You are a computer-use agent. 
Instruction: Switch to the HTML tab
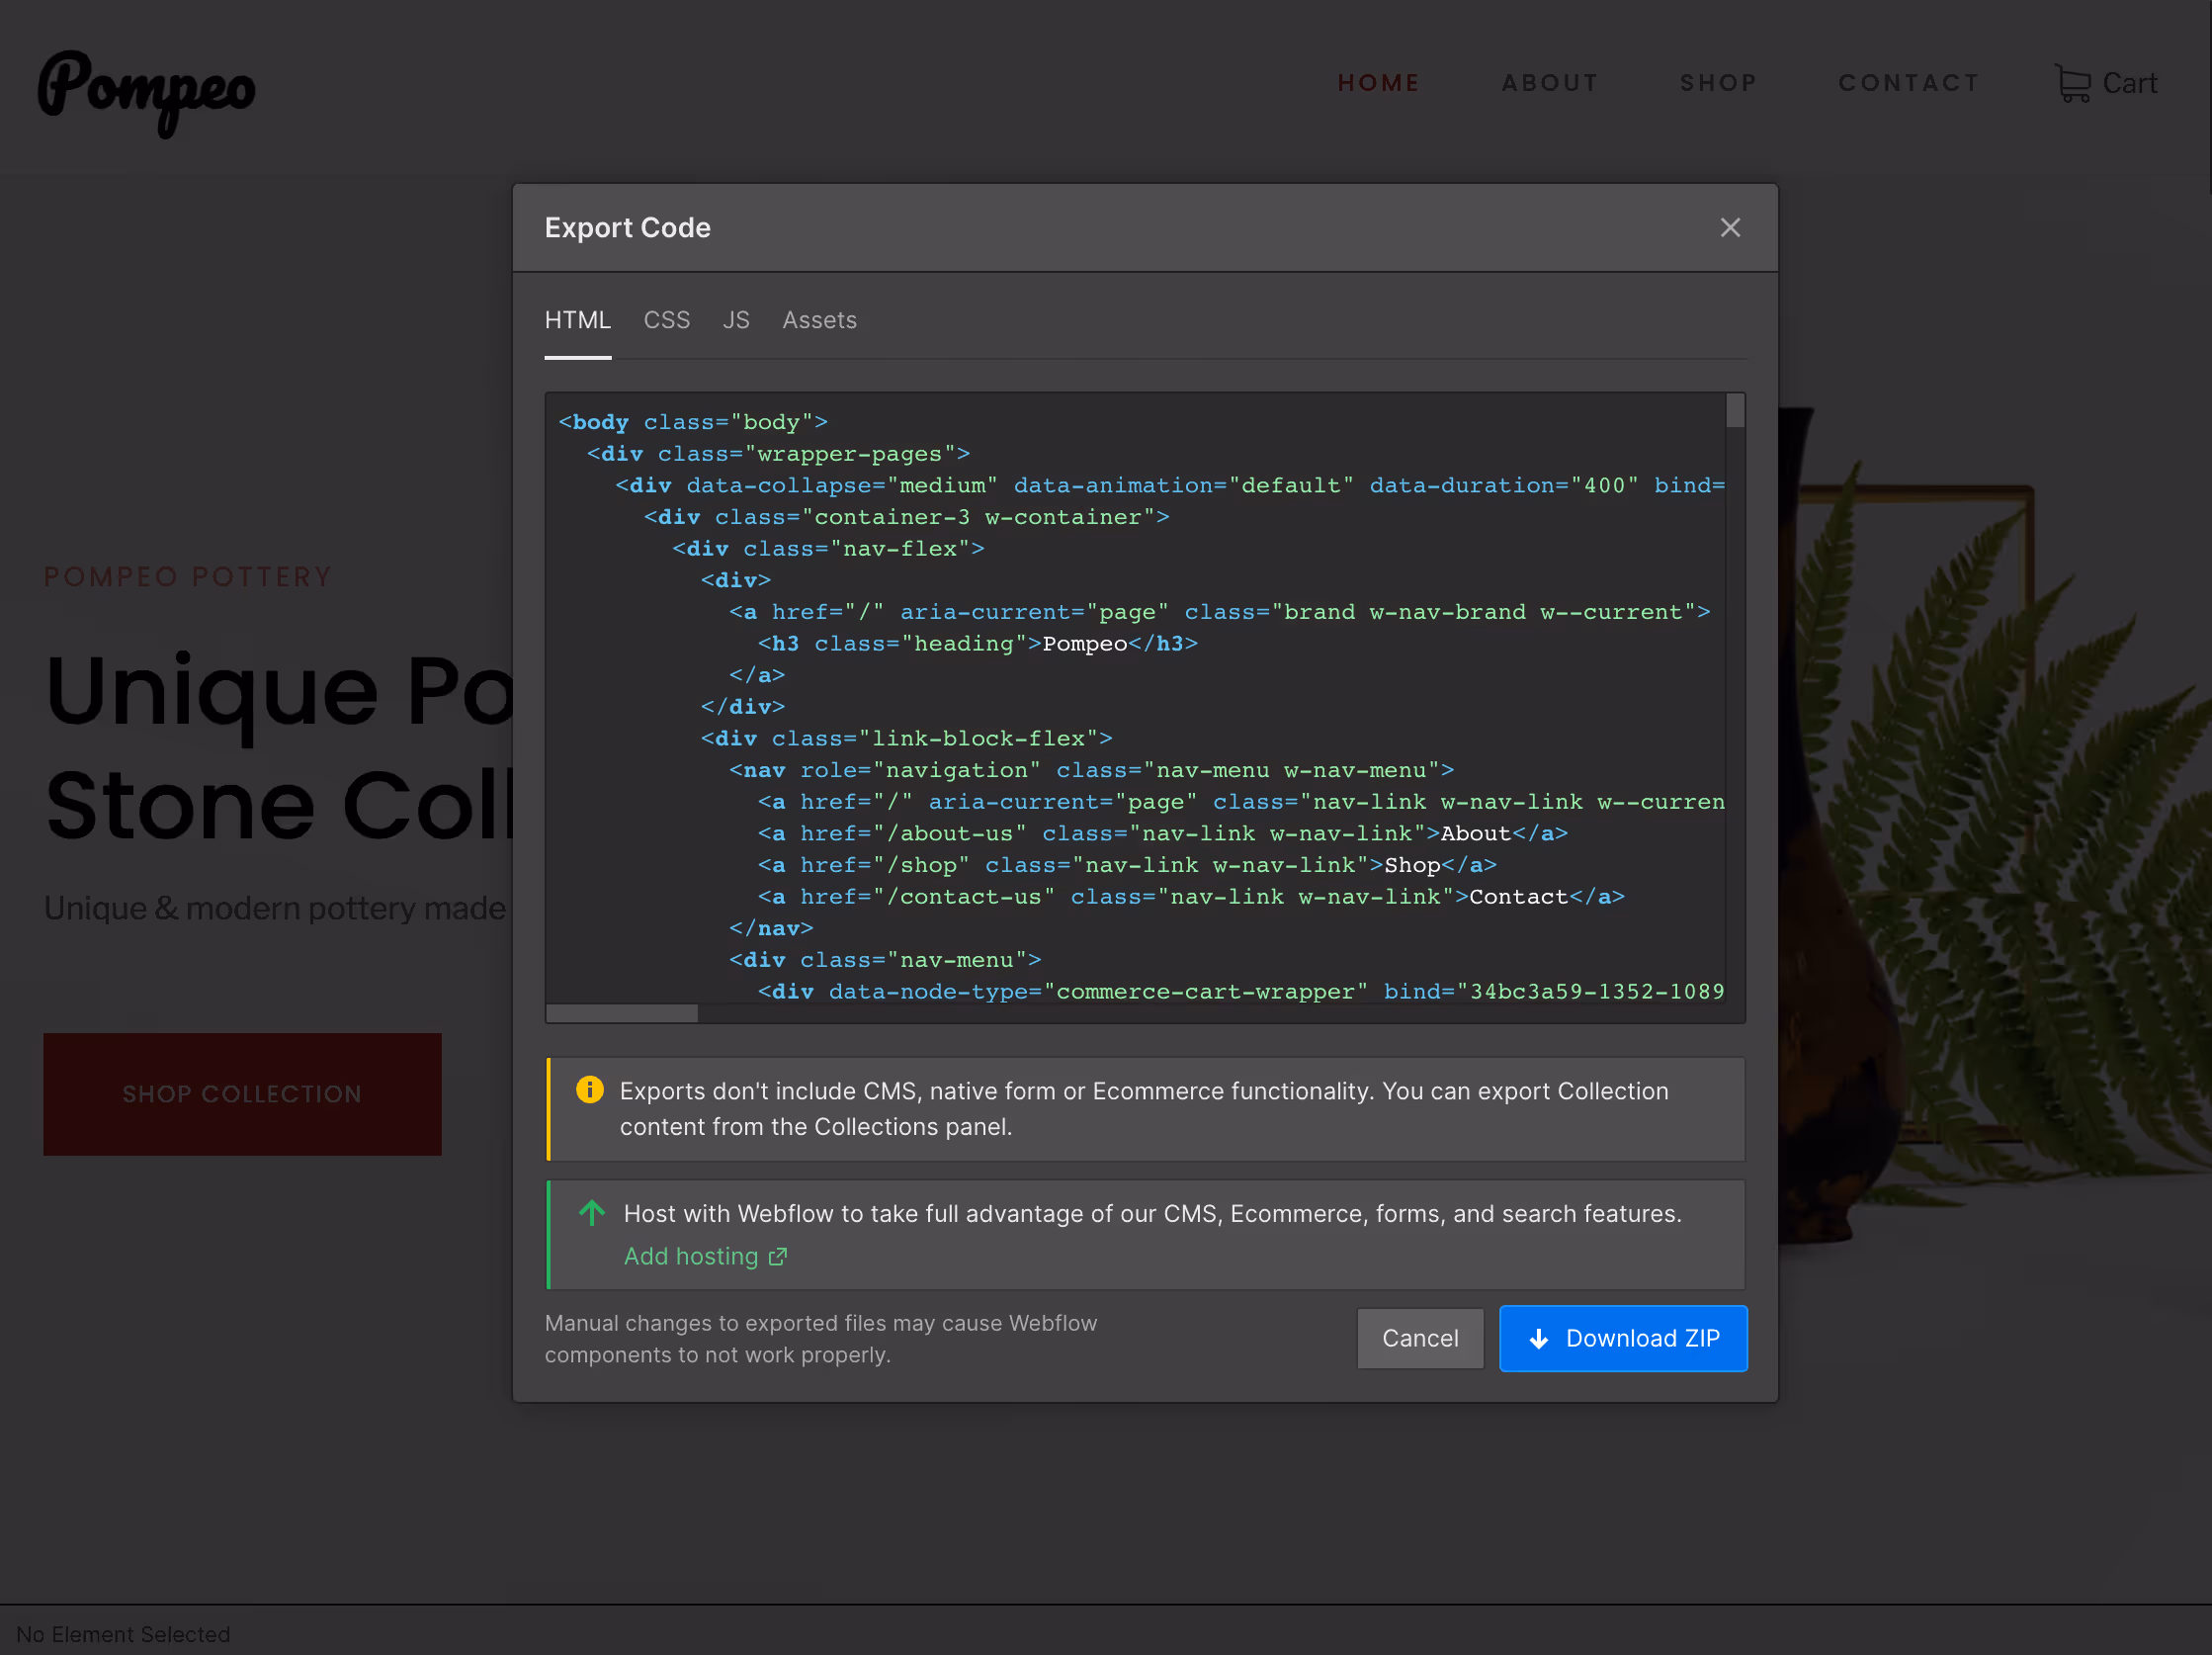coord(577,320)
